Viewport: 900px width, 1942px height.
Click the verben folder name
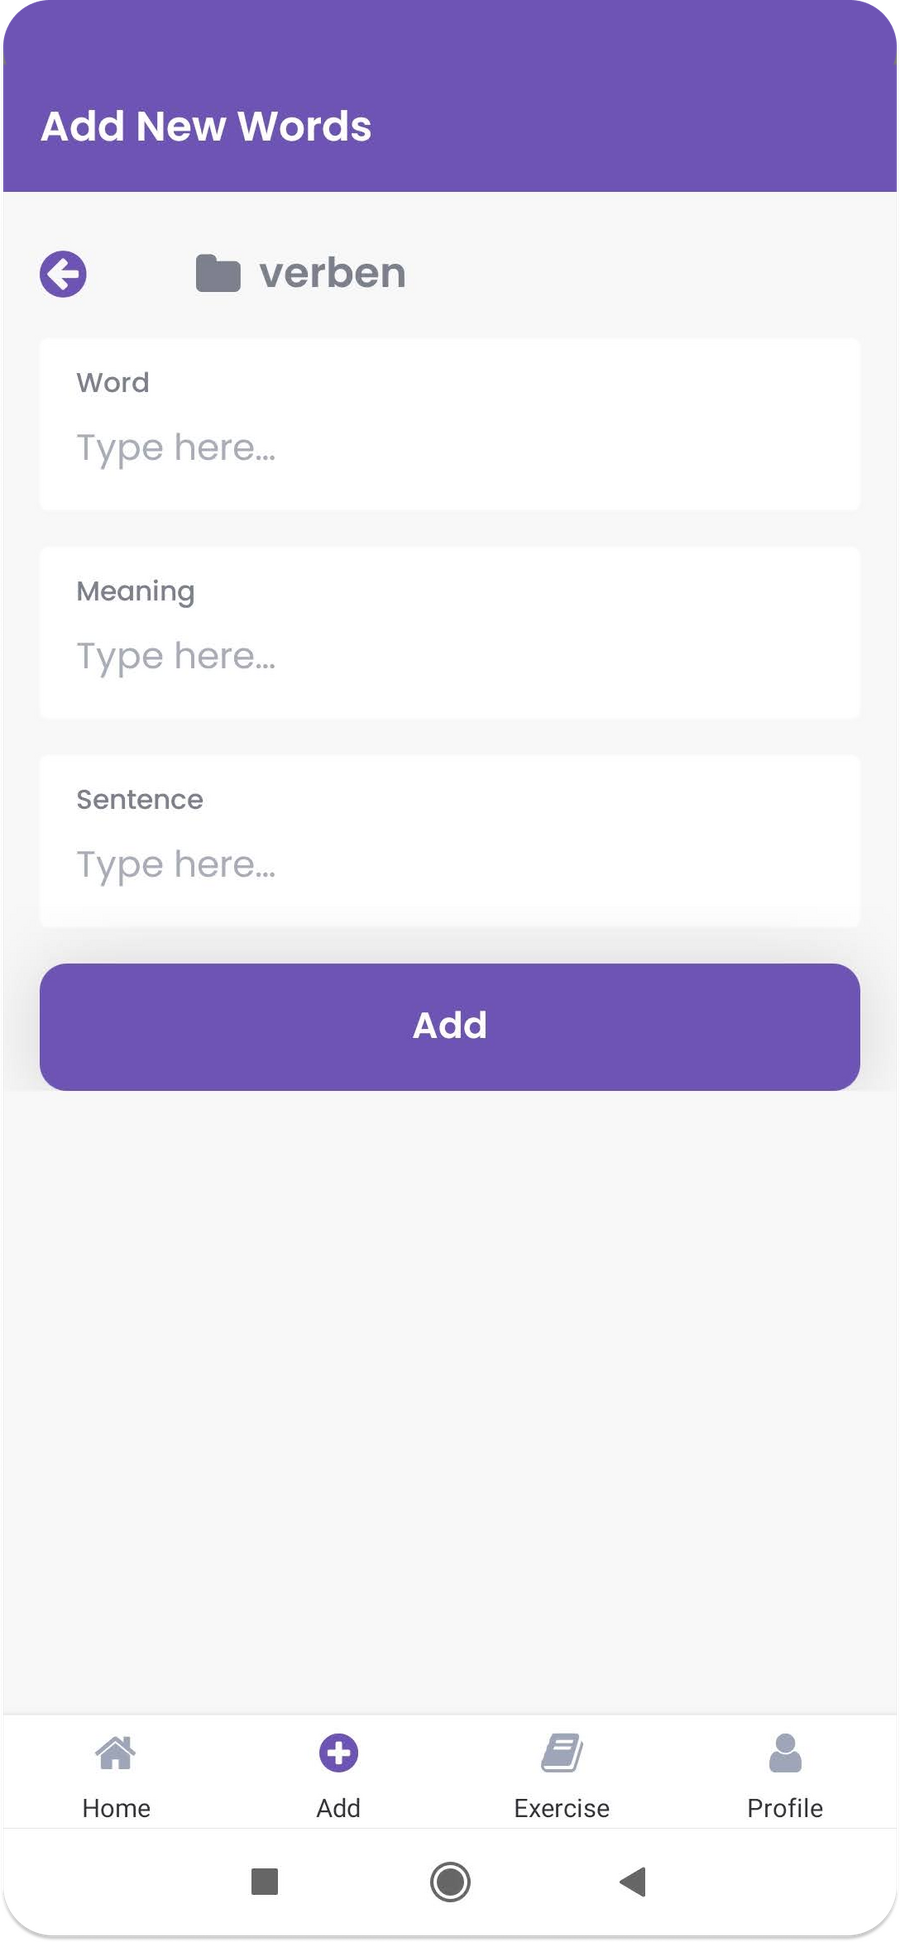tap(332, 273)
